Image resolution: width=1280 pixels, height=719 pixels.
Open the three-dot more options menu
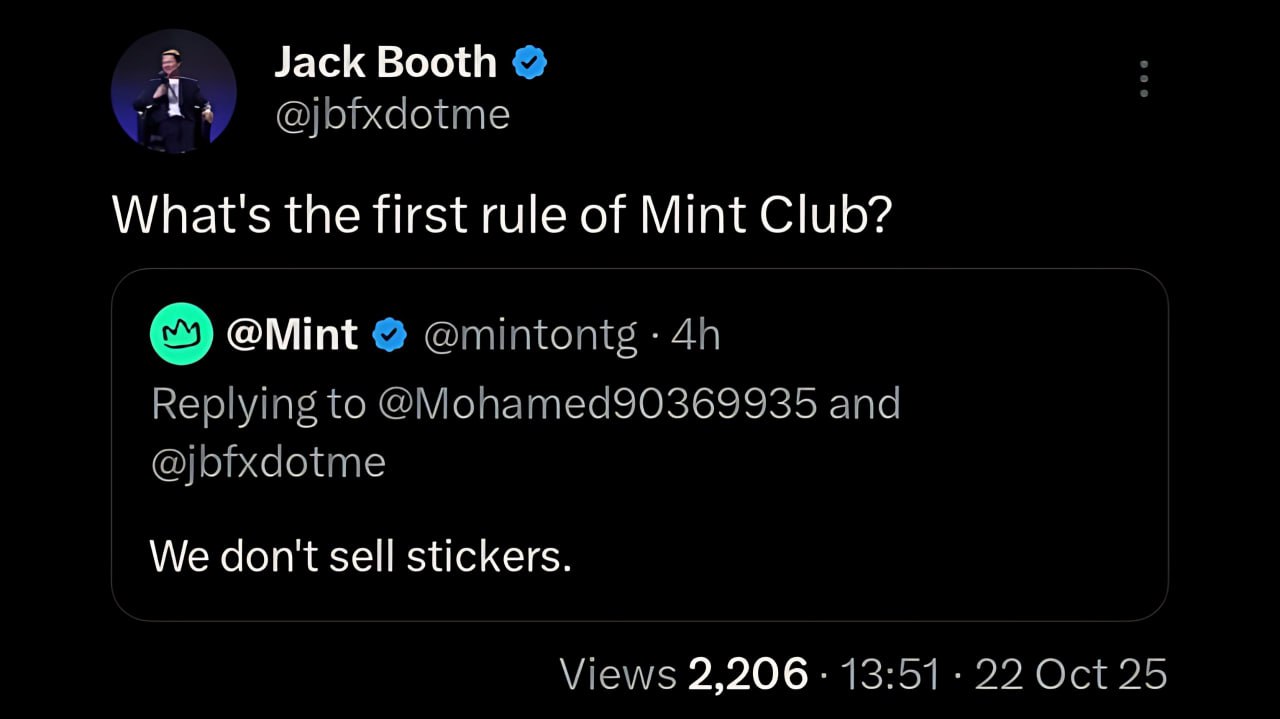click(1144, 79)
